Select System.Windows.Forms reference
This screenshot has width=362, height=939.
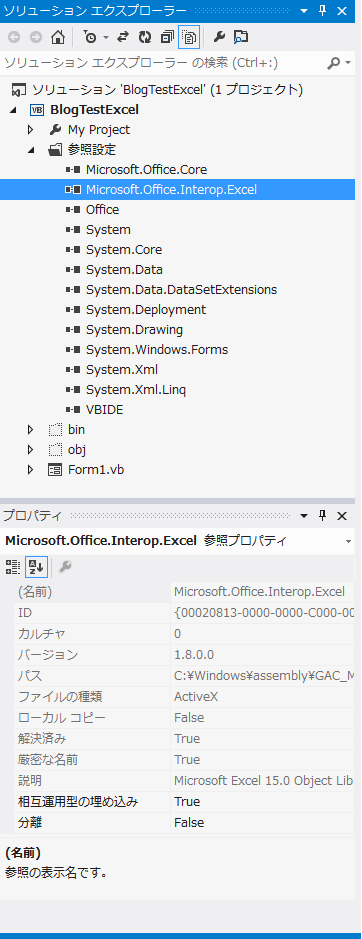click(x=157, y=350)
